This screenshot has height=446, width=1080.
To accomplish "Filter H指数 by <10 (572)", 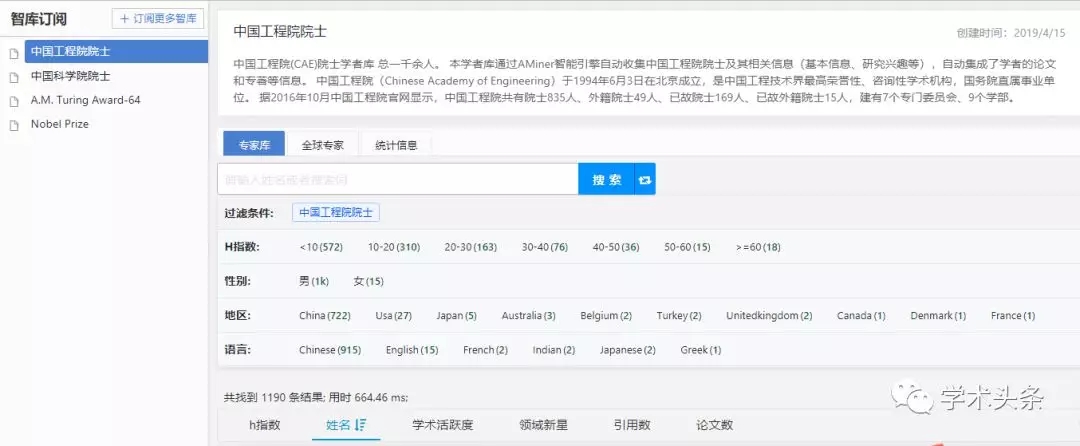I will [x=321, y=247].
